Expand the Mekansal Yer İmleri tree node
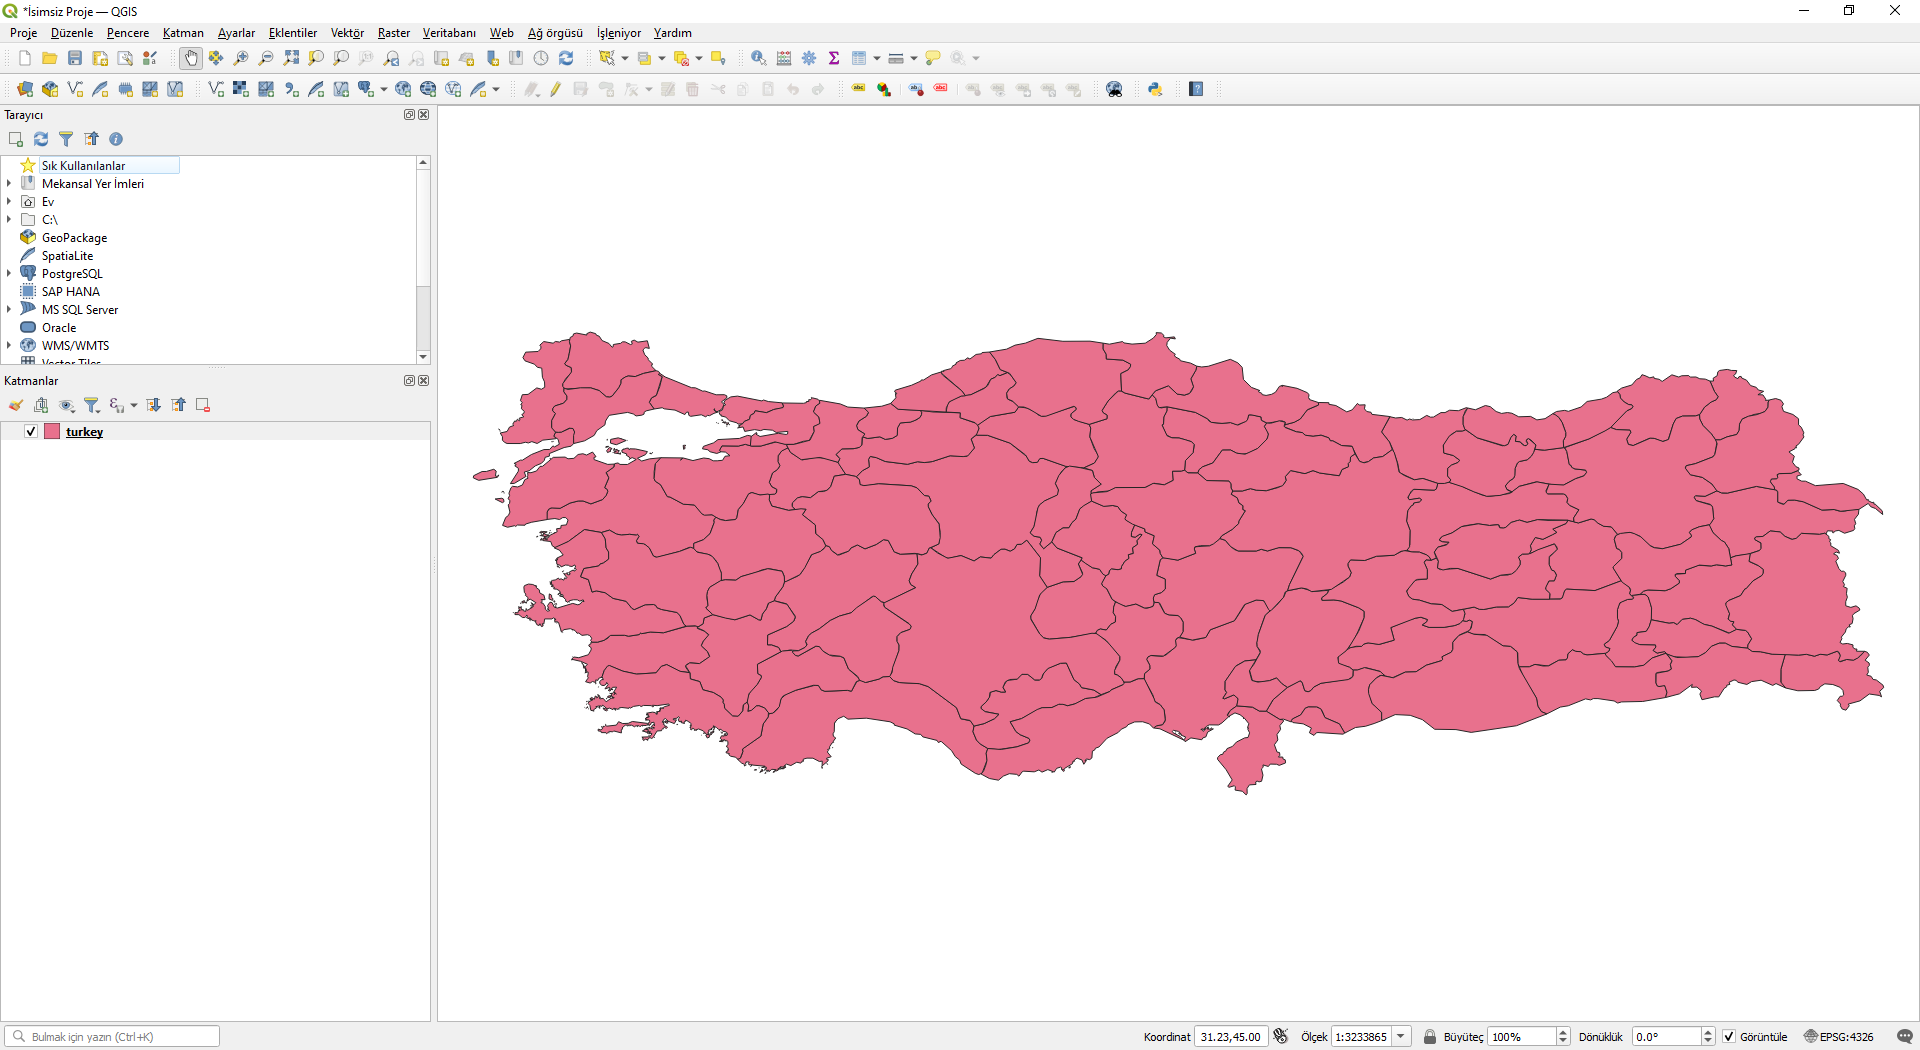The width and height of the screenshot is (1920, 1050). point(9,183)
